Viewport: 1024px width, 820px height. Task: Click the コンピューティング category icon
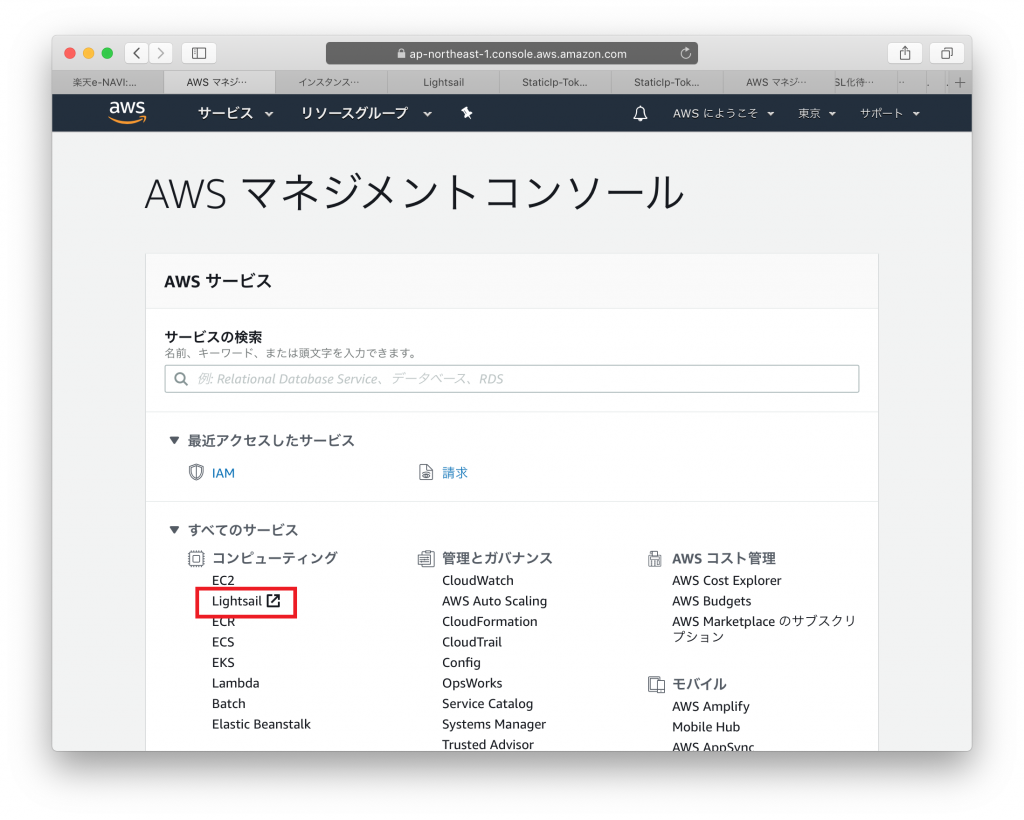[x=196, y=558]
